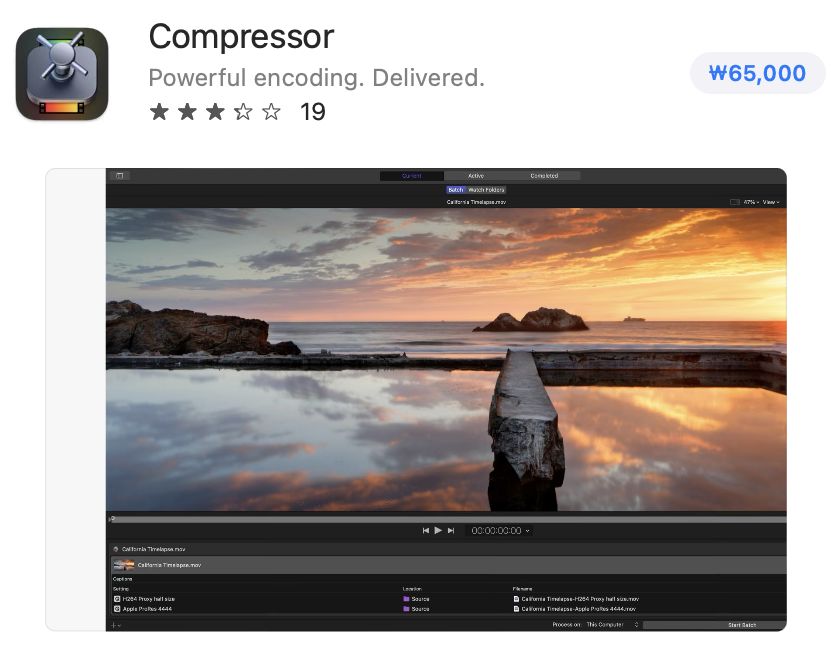Open the Compressor app icon
Image resolution: width=840 pixels, height=654 pixels.
click(x=62, y=74)
